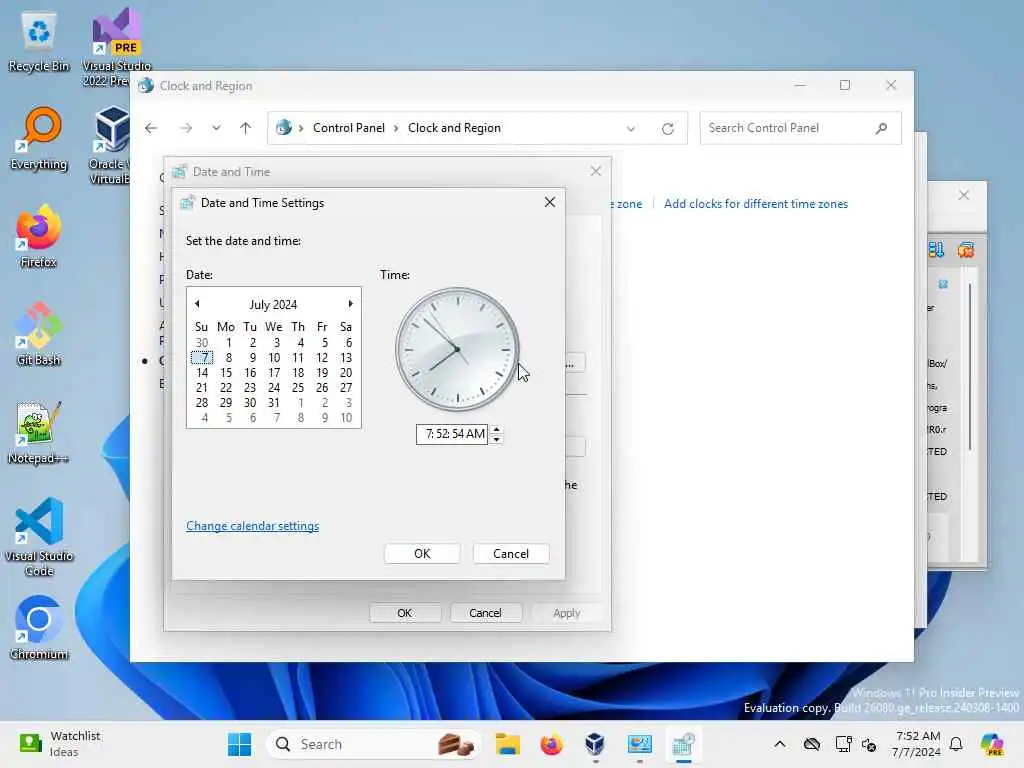Open the Recycle Bin desktop icon

click(x=39, y=42)
